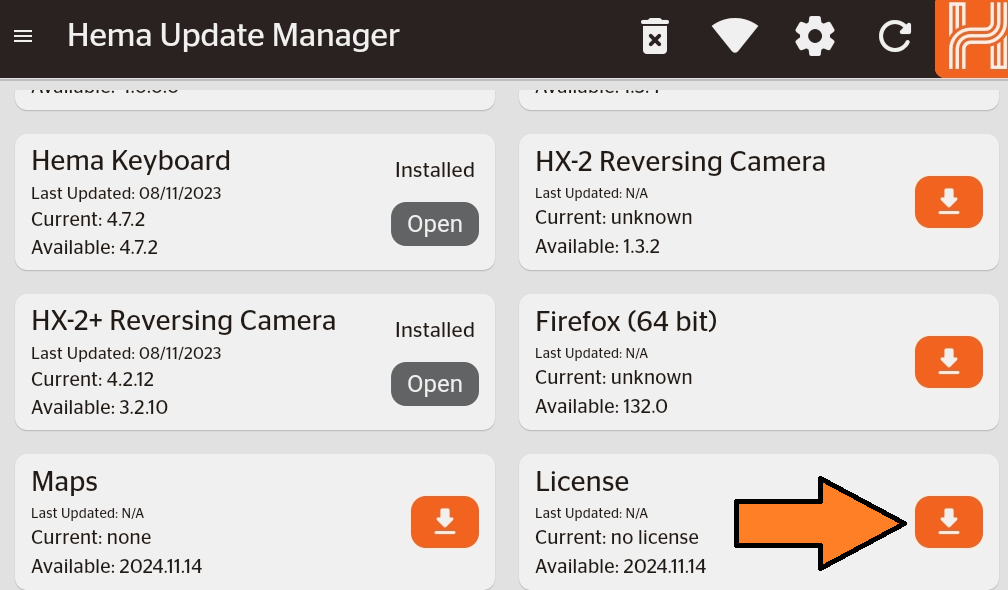This screenshot has height=590, width=1008.
Task: Click the HX-2 Reversing Camera title
Action: (x=680, y=161)
